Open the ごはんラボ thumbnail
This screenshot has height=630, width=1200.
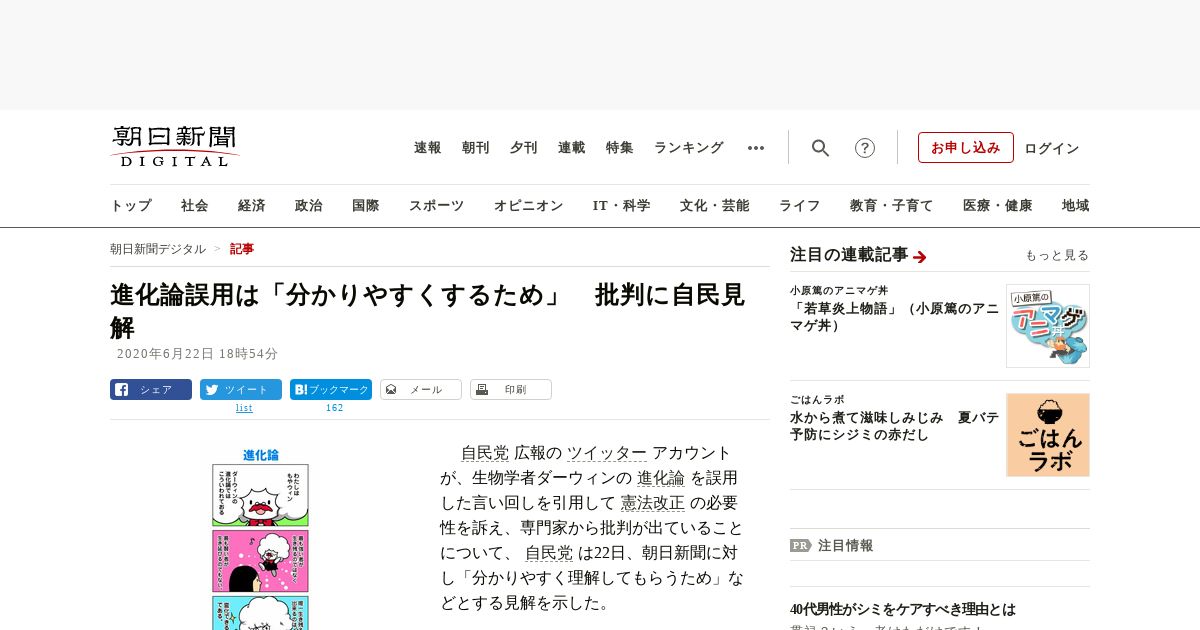click(1048, 435)
